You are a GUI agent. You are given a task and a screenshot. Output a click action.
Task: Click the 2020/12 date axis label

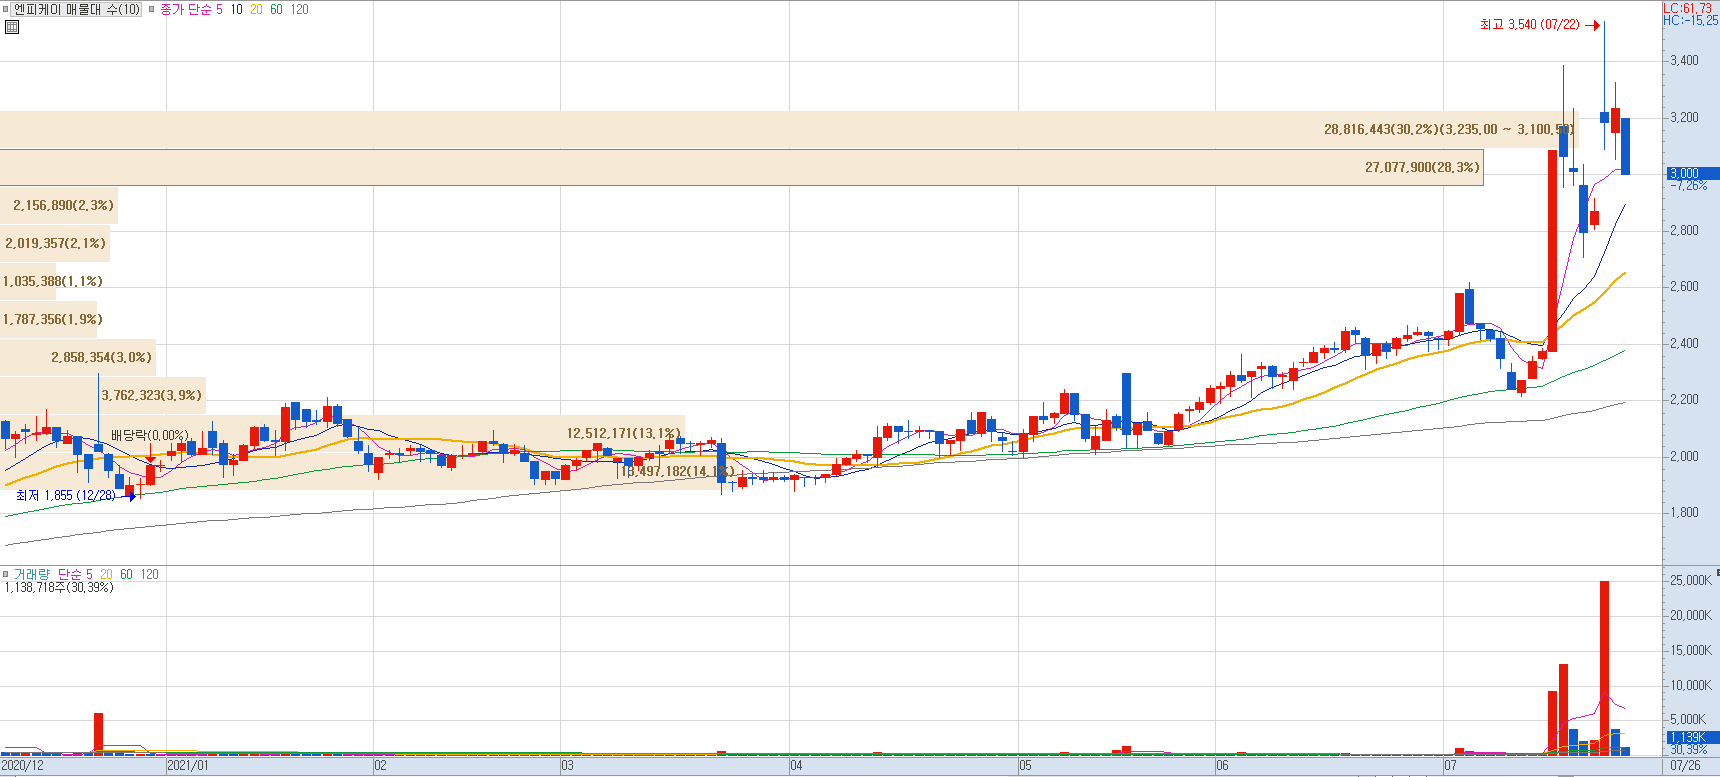pyautogui.click(x=22, y=766)
